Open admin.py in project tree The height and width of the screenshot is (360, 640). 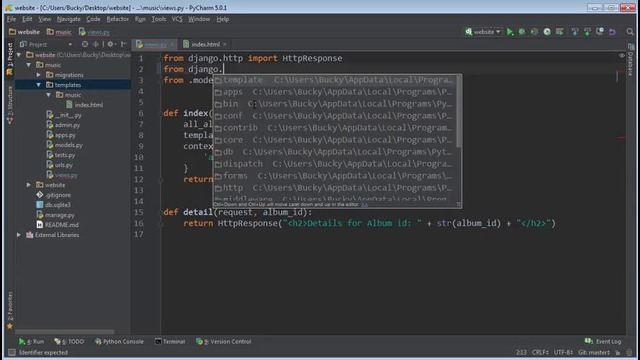(63, 125)
